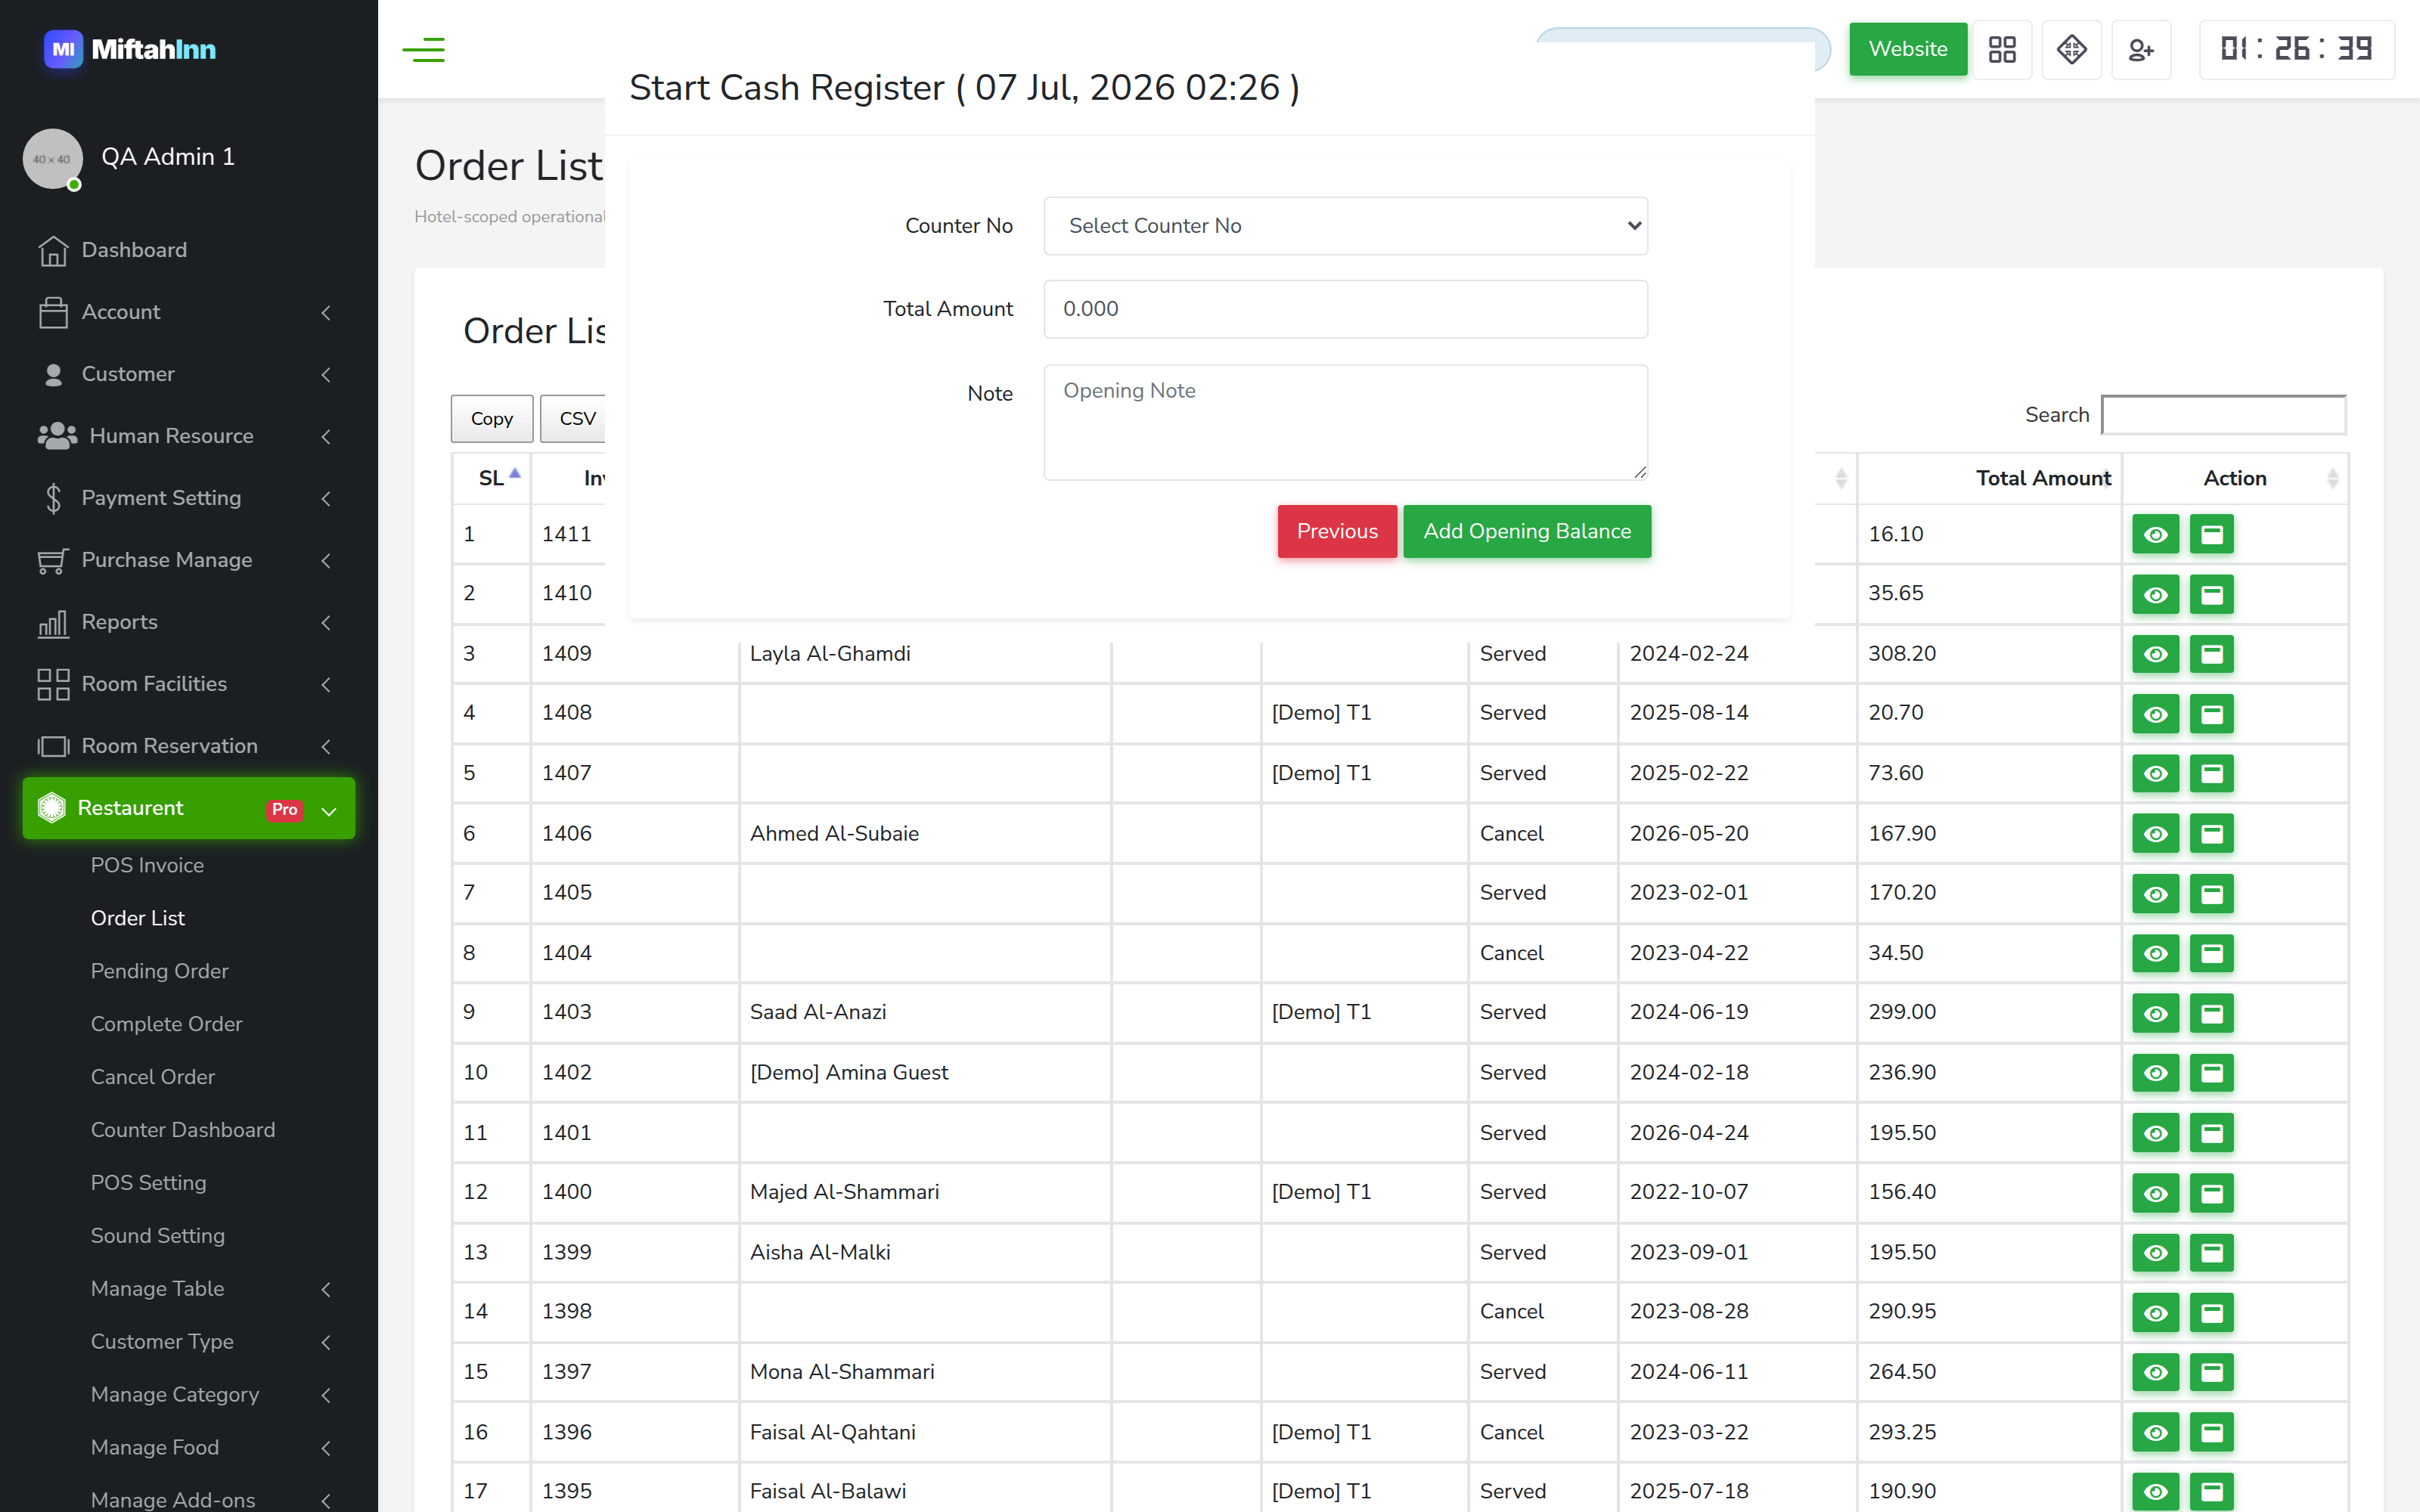This screenshot has height=1512, width=2420.
Task: Expand the Room Facilities sidebar menu
Action: 188,684
